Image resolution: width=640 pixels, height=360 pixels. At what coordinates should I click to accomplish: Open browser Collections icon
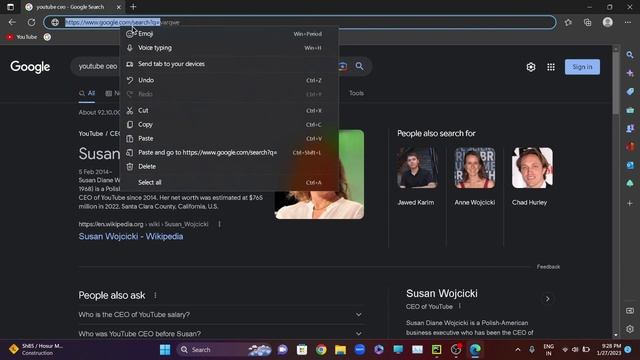(587, 22)
